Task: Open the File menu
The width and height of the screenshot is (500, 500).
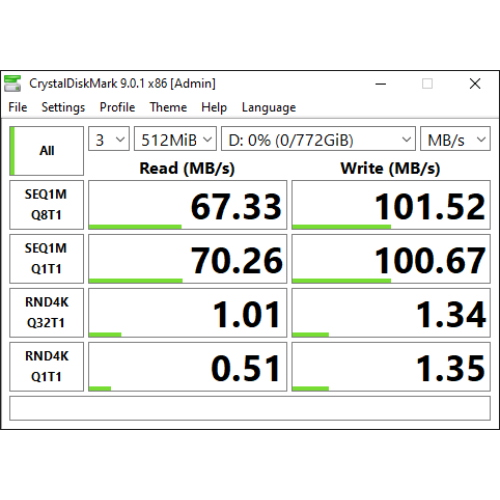Action: (x=18, y=107)
